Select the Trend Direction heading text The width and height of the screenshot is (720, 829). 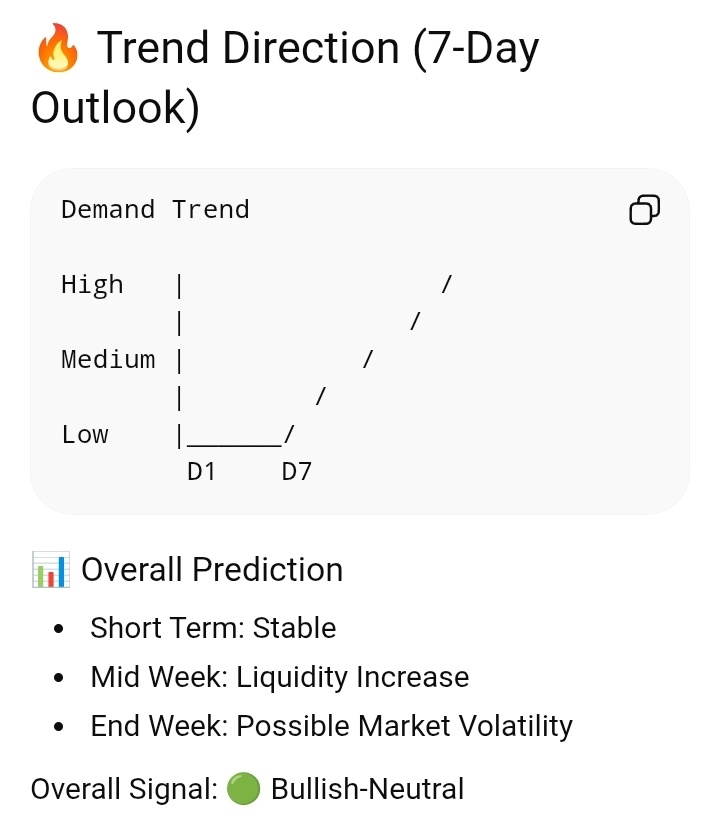pos(285,78)
